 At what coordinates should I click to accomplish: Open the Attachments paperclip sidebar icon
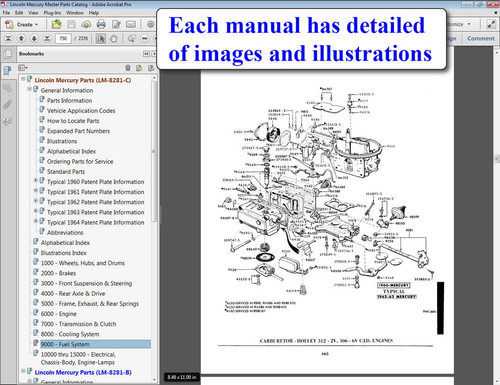[x=7, y=104]
